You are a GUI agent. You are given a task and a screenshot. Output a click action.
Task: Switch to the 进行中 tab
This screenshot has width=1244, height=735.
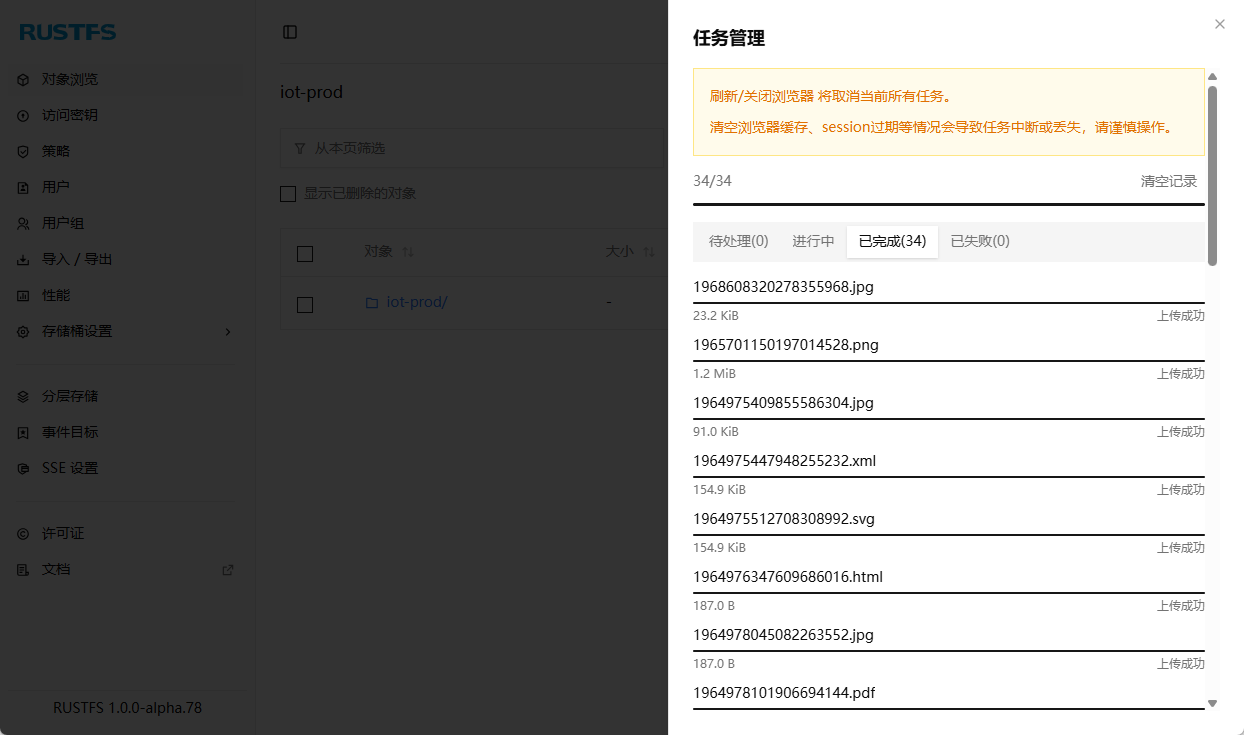(x=813, y=241)
